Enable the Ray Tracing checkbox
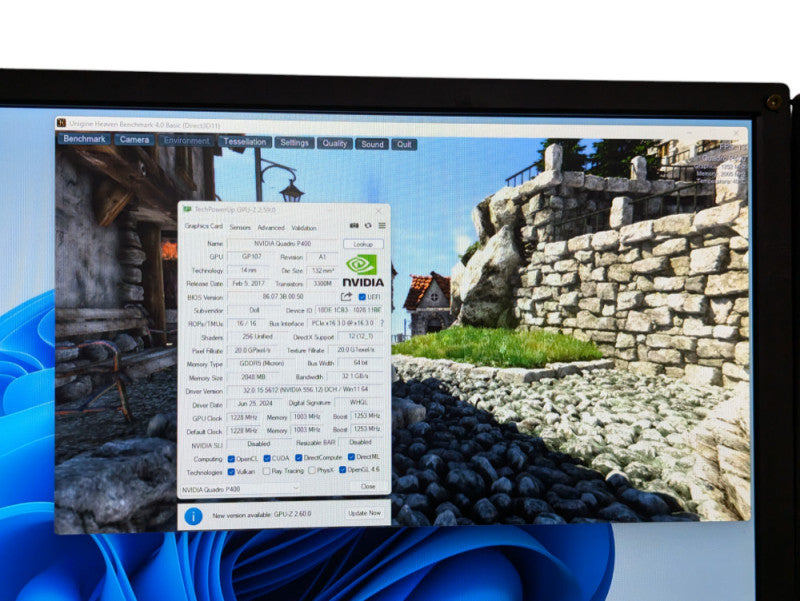This screenshot has height=601, width=800. [x=266, y=471]
